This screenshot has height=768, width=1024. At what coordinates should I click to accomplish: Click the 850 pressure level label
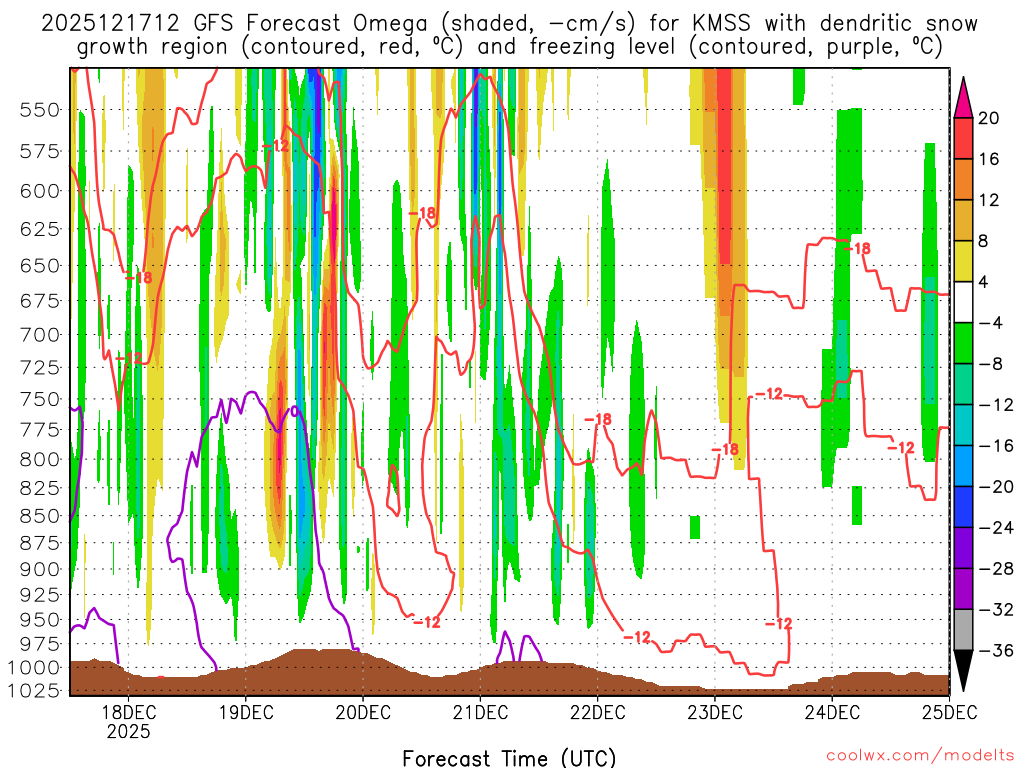(40, 516)
